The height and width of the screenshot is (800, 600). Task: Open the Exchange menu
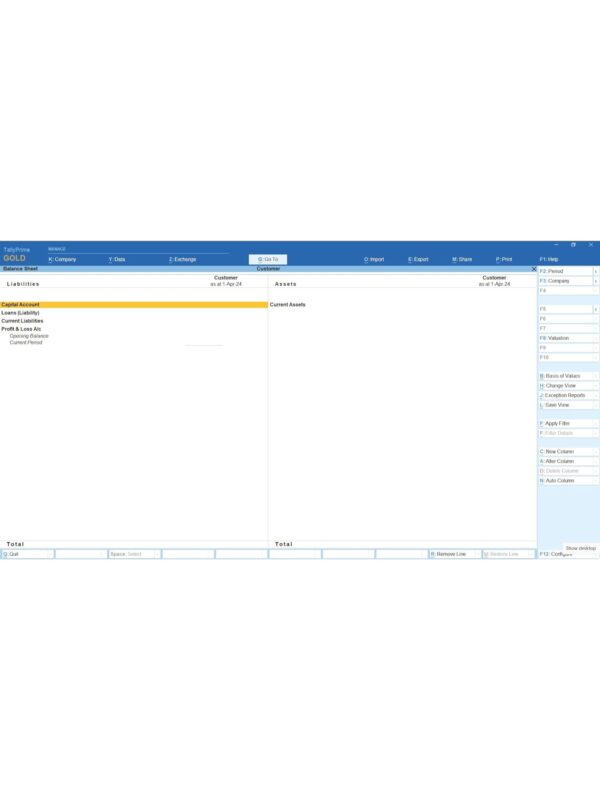pyautogui.click(x=182, y=259)
